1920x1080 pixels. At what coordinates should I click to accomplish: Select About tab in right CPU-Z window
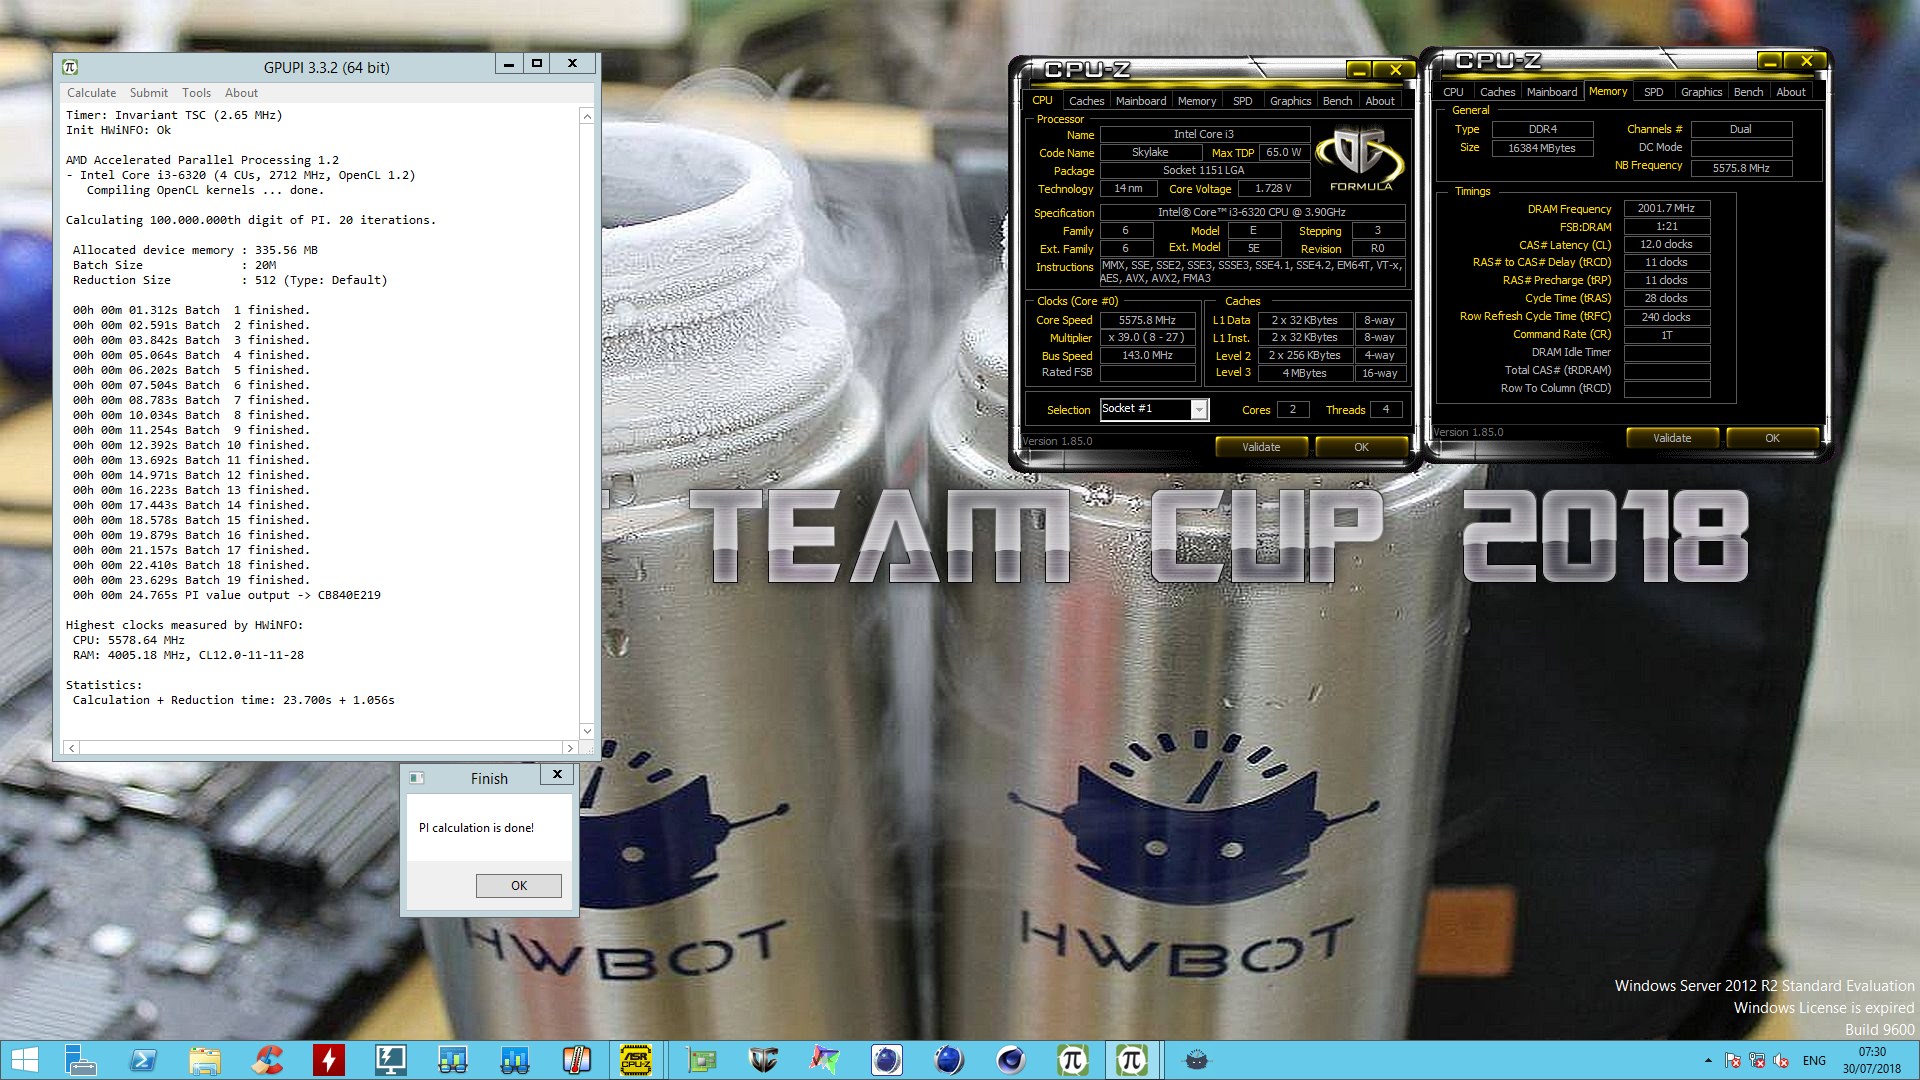[x=1791, y=92]
